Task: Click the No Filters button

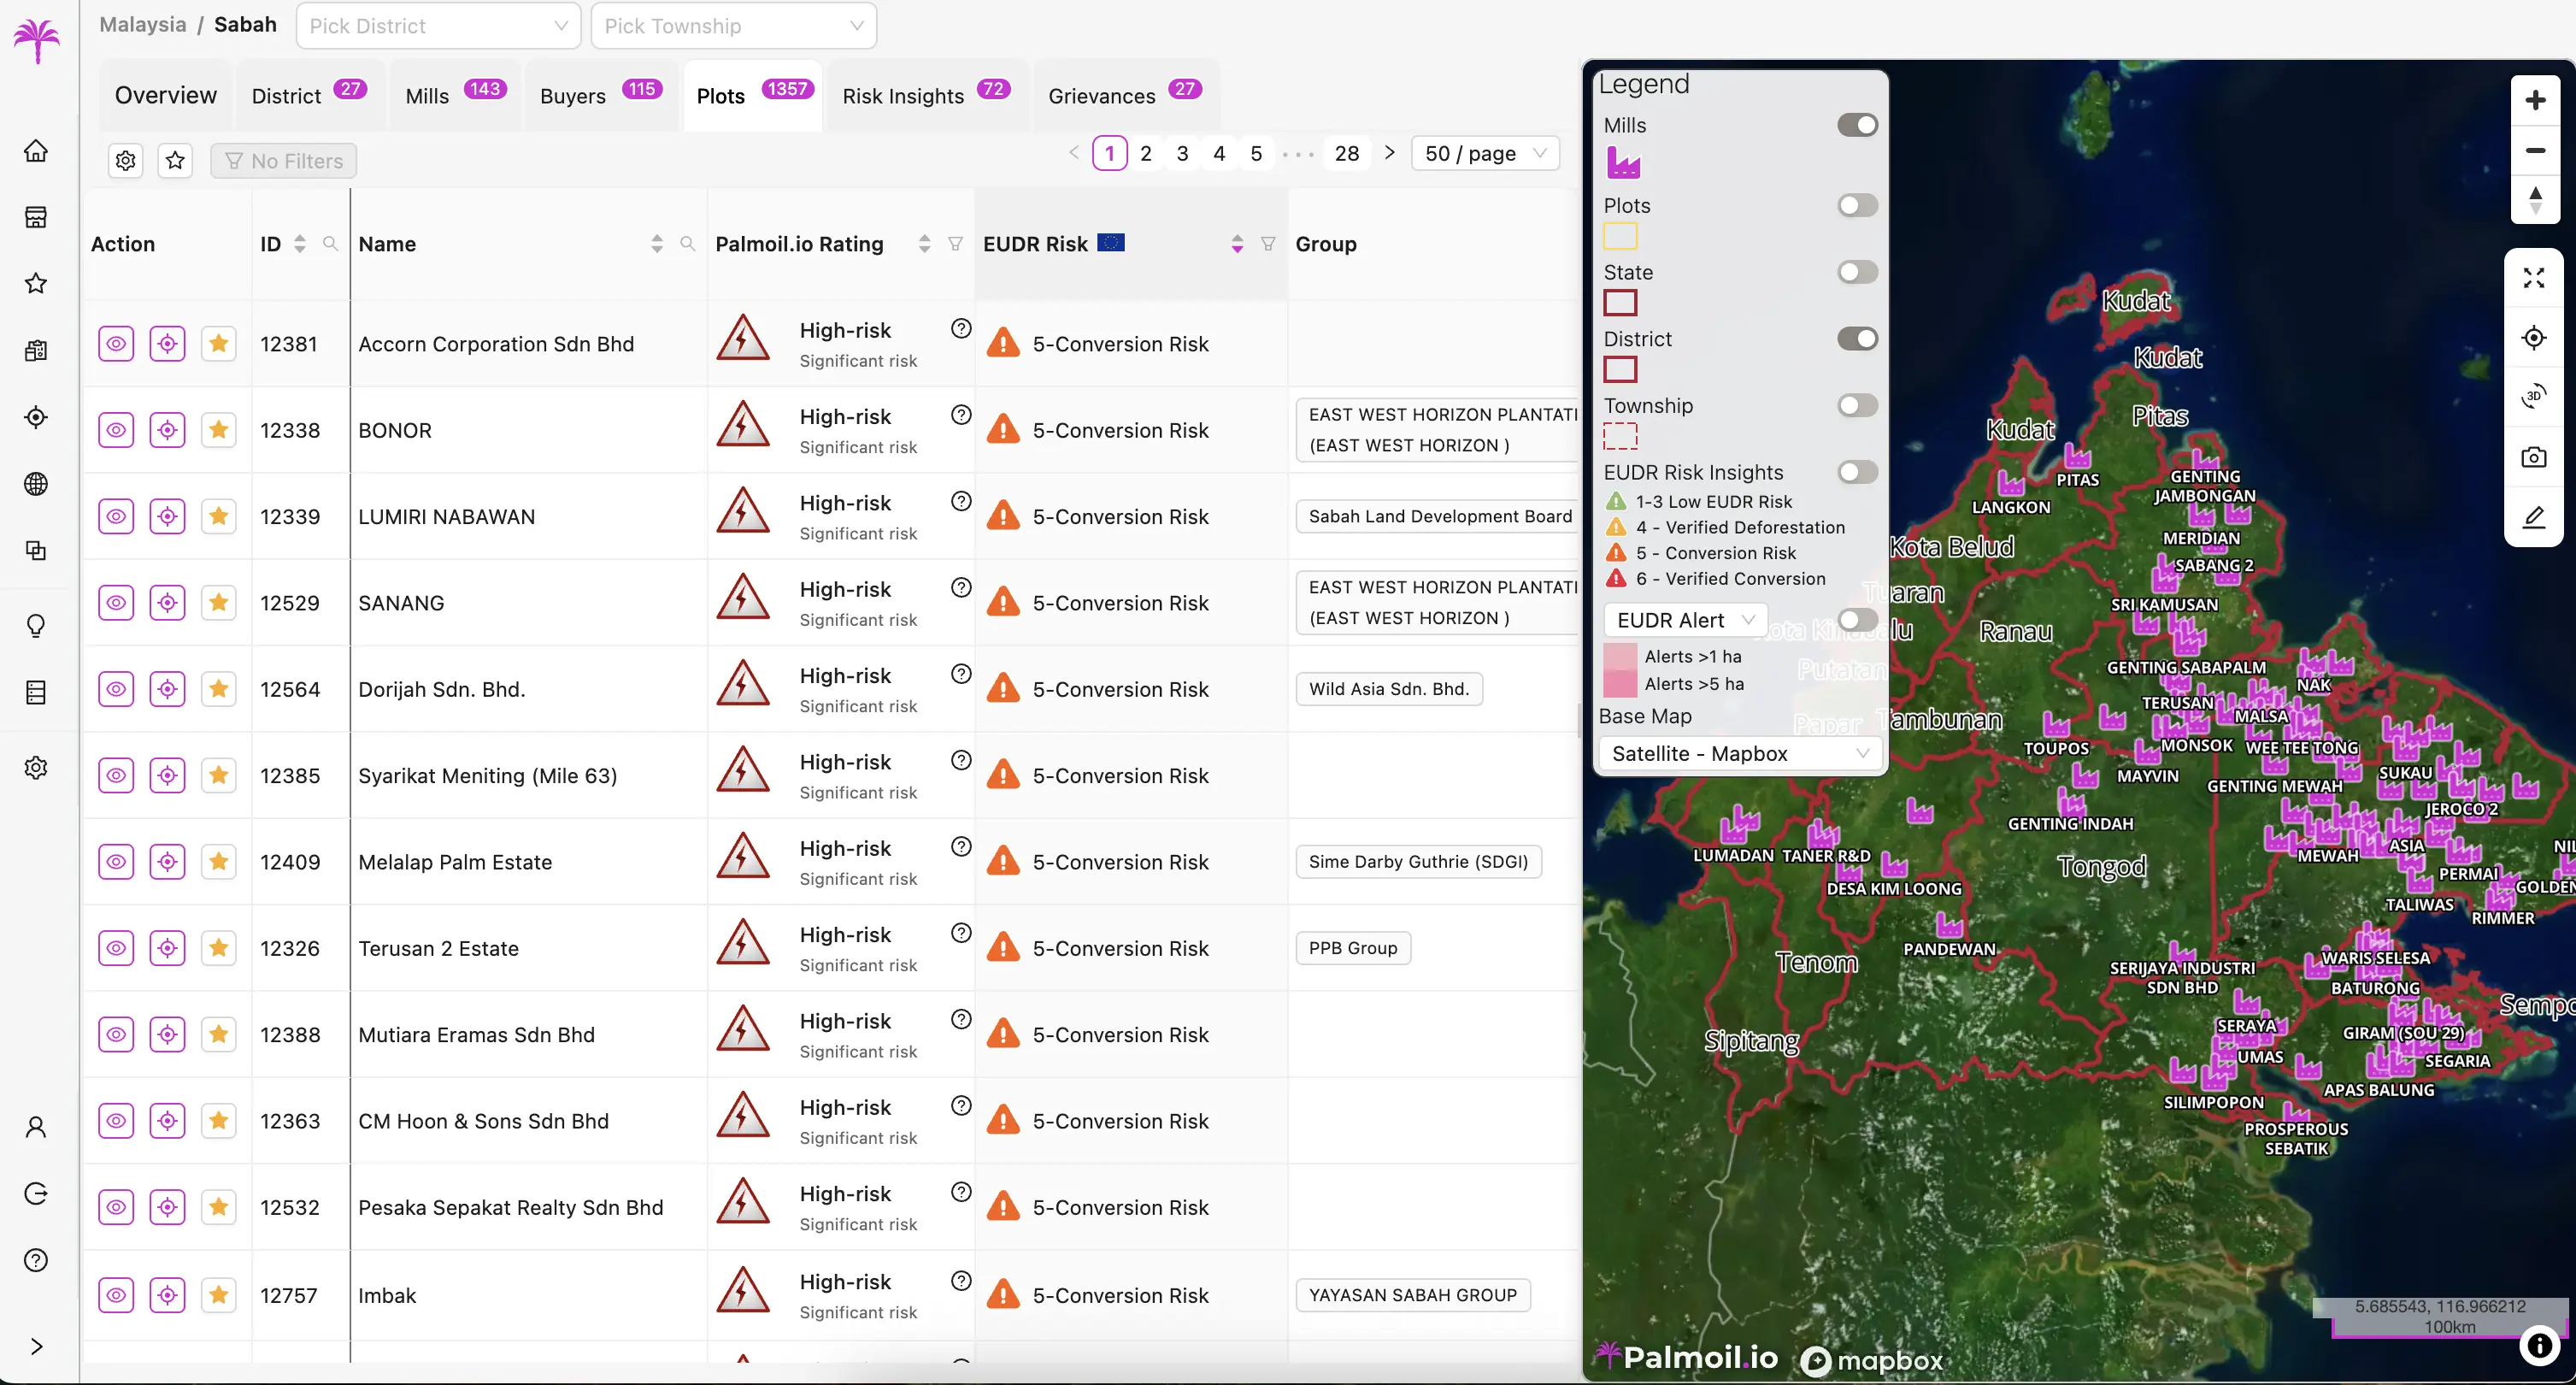Action: coord(283,160)
